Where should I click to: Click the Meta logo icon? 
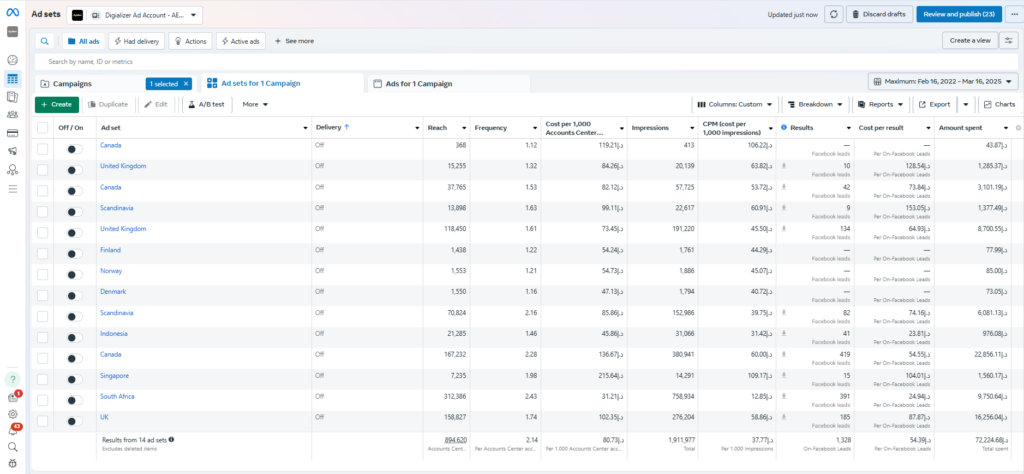[x=12, y=12]
